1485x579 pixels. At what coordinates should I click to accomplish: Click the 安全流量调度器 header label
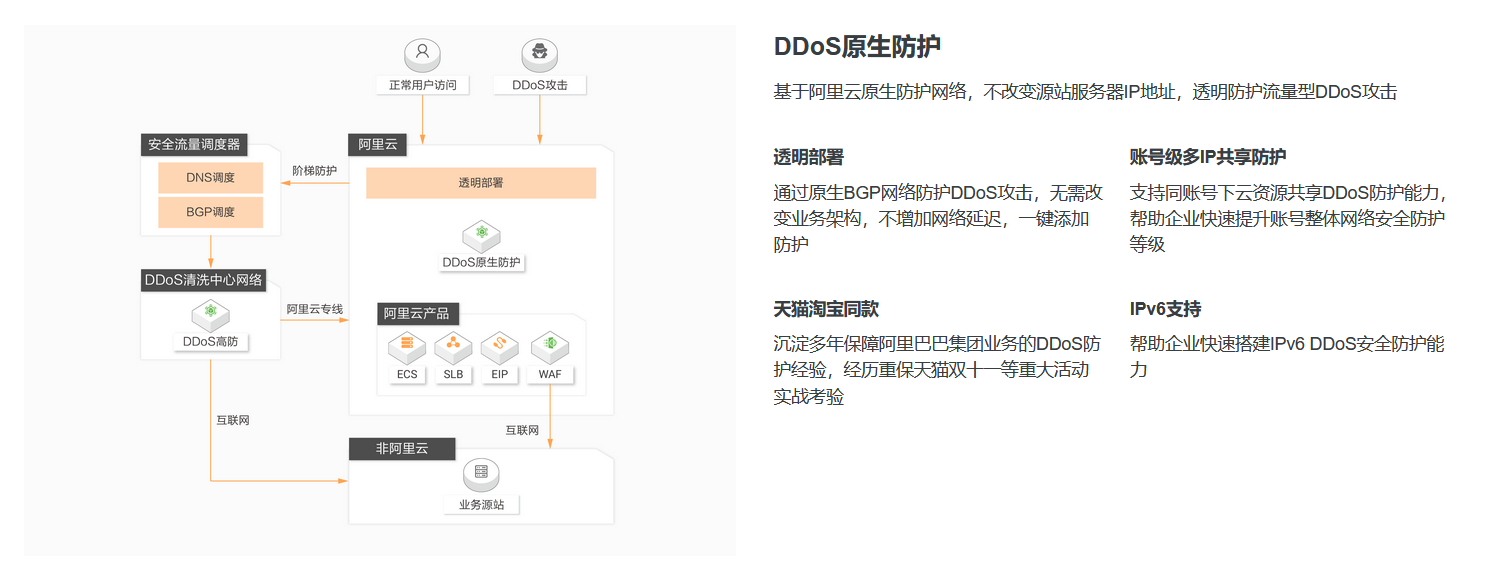coord(194,145)
